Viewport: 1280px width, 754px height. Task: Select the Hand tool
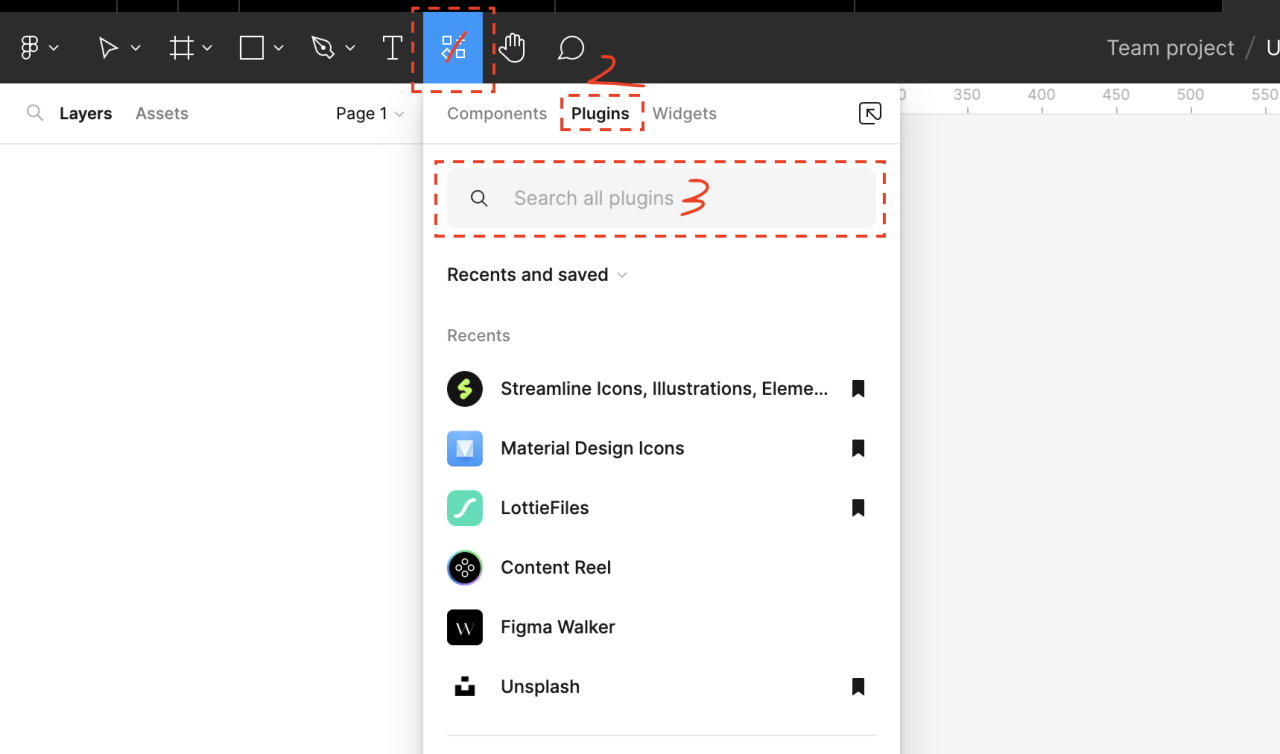pos(512,48)
